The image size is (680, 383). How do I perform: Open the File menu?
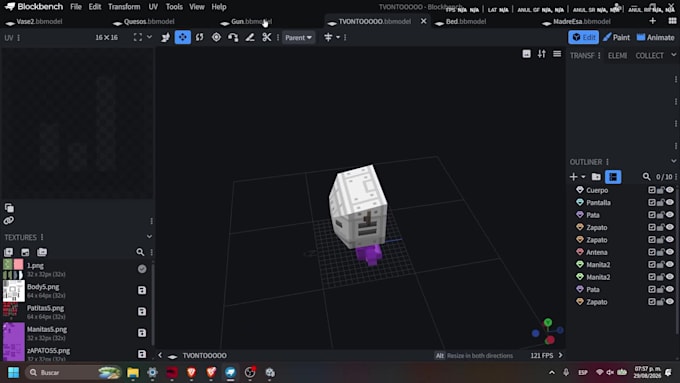(76, 7)
